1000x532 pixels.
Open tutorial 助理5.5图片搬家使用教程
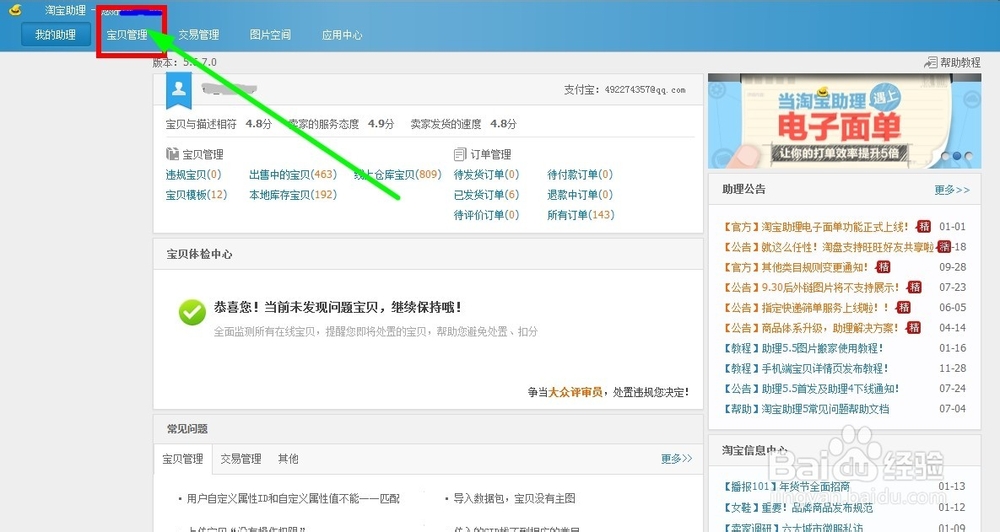803,348
